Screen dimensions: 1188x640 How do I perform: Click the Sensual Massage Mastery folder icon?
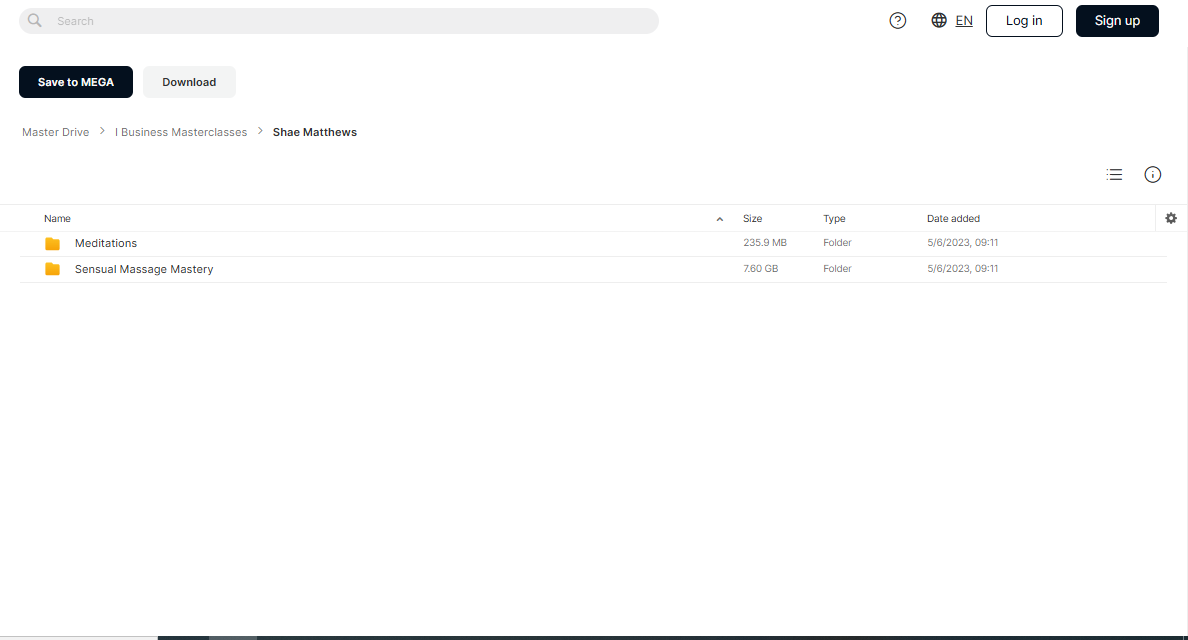pyautogui.click(x=52, y=269)
